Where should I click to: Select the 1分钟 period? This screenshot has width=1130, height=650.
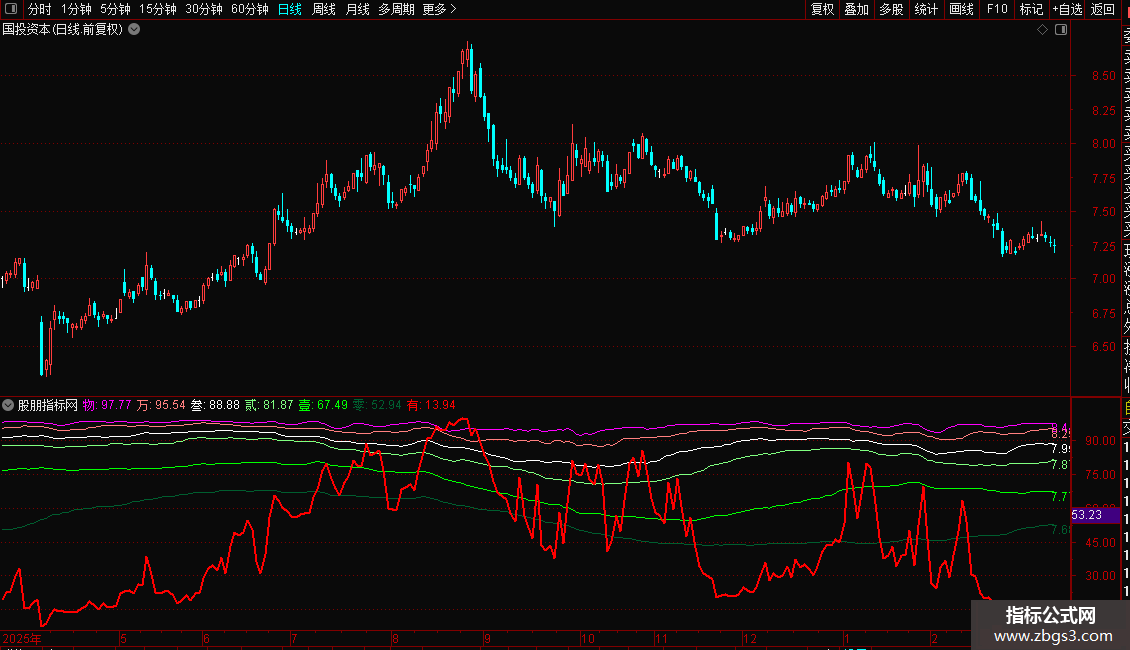(76, 9)
